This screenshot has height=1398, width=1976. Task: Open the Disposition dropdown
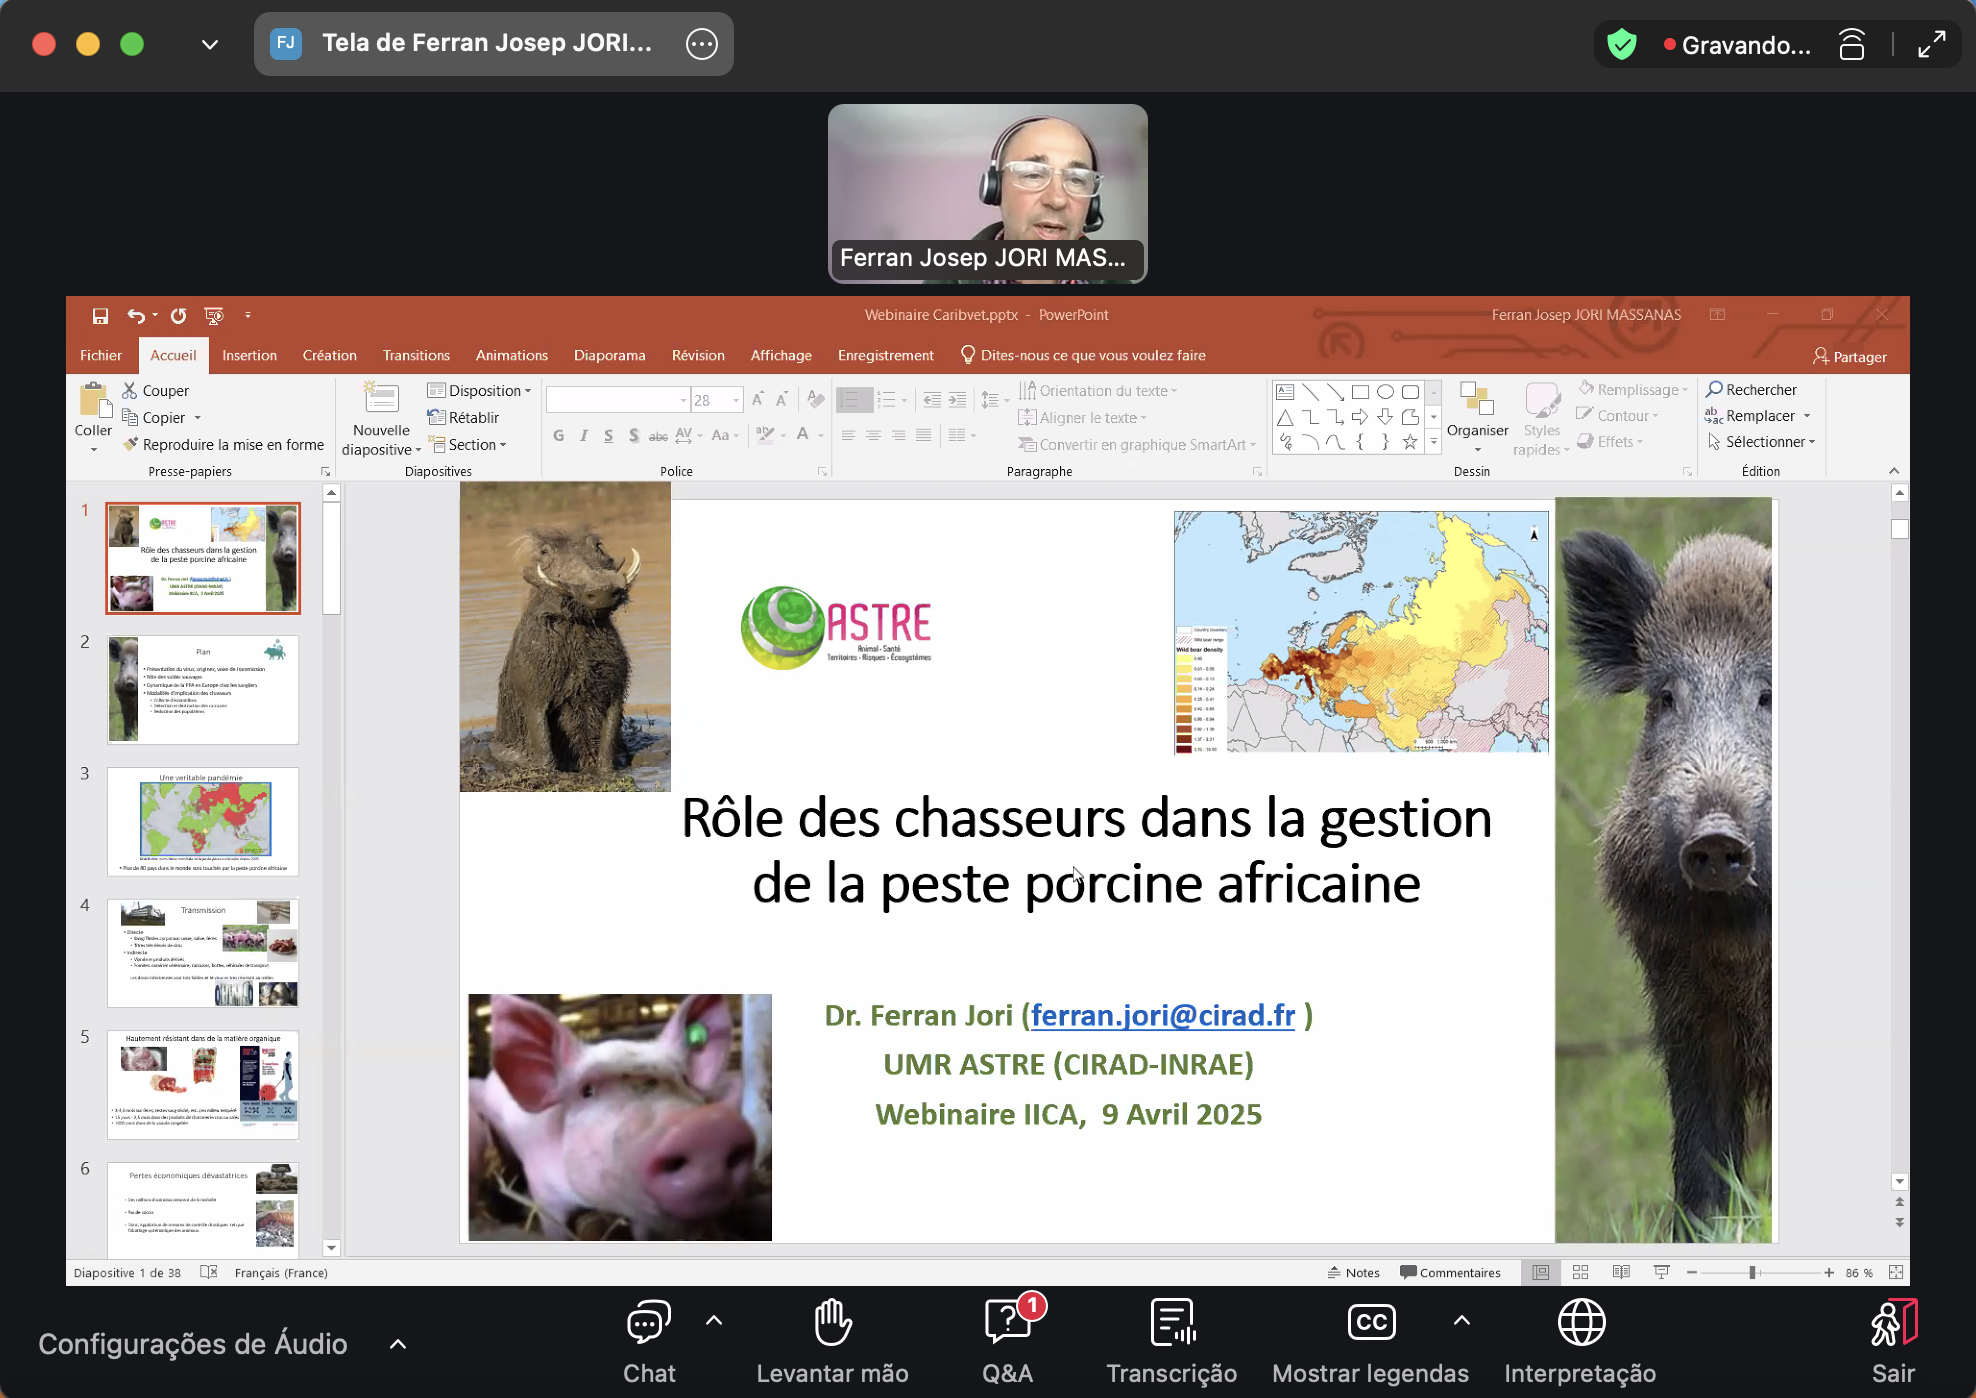pyautogui.click(x=480, y=391)
